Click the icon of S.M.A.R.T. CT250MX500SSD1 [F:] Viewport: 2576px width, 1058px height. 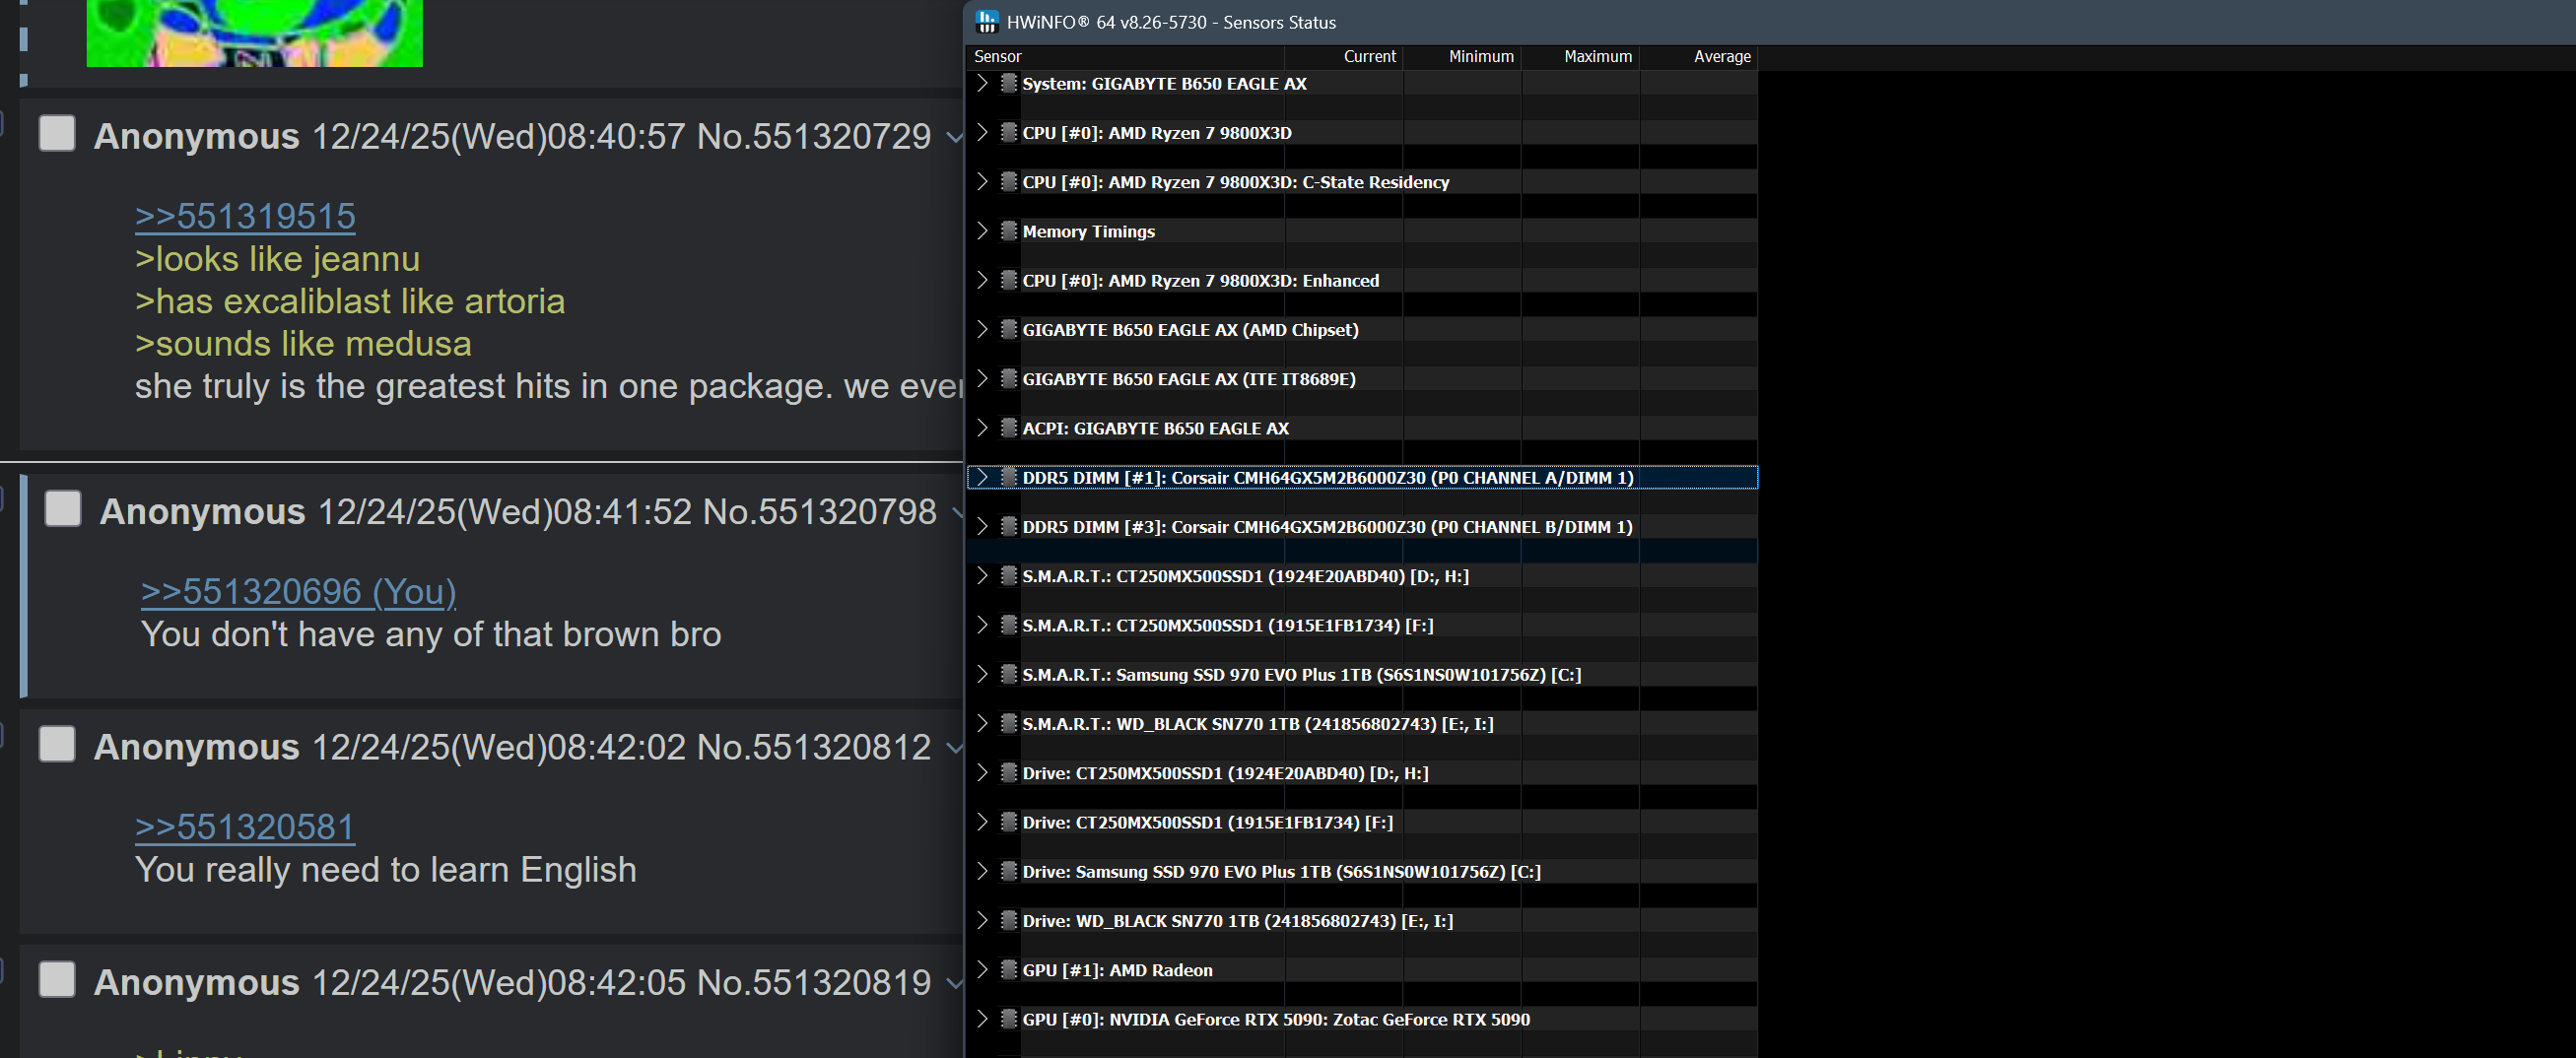point(1009,625)
